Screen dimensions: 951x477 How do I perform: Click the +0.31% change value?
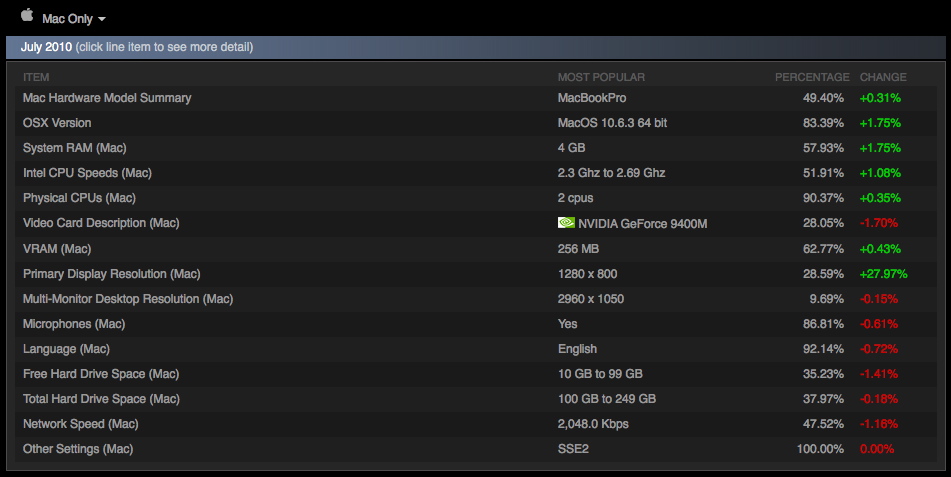tap(880, 98)
